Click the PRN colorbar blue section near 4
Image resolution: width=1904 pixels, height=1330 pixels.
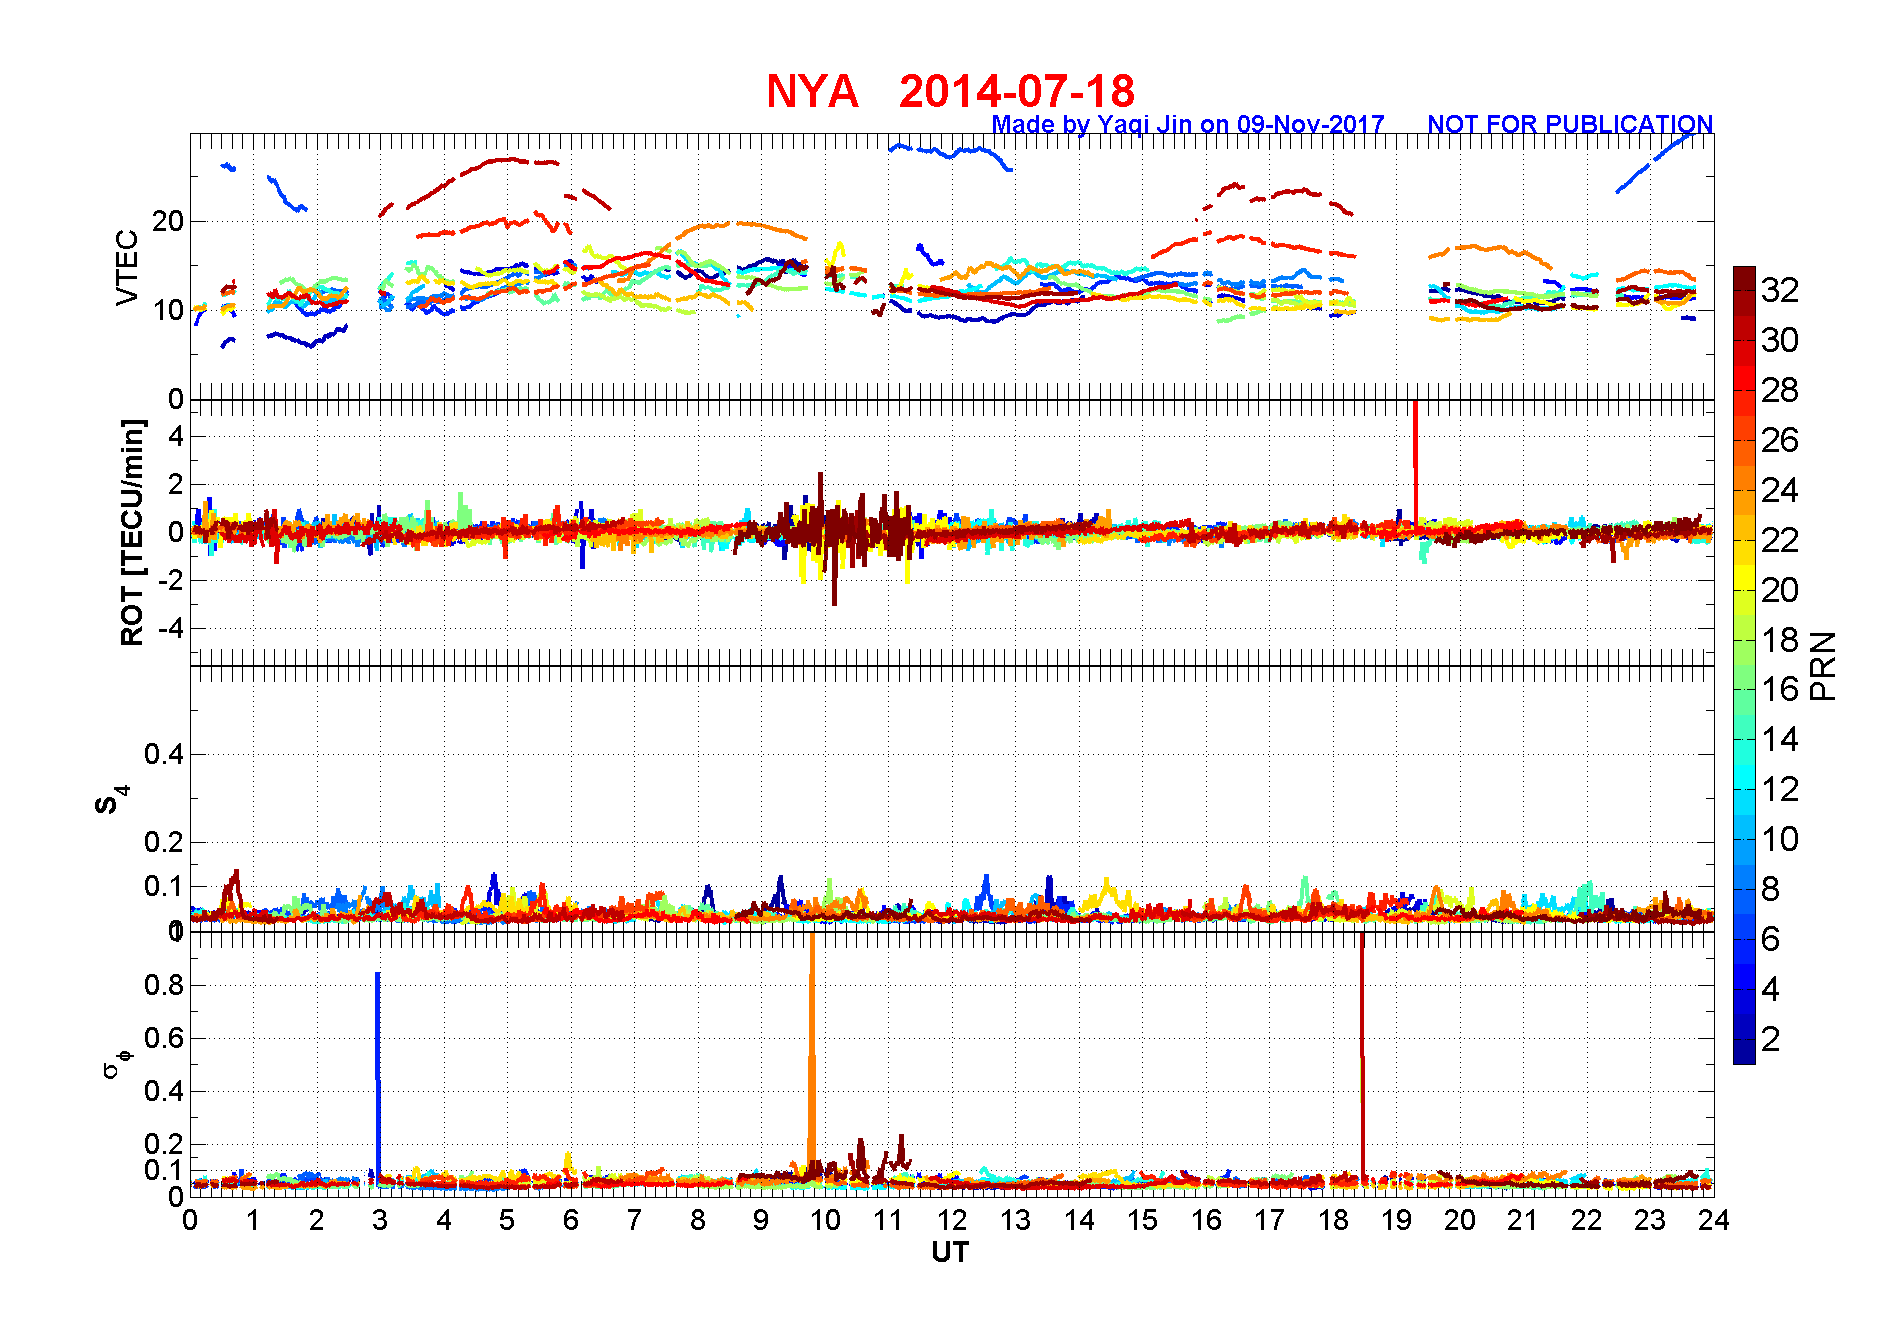pyautogui.click(x=1744, y=988)
